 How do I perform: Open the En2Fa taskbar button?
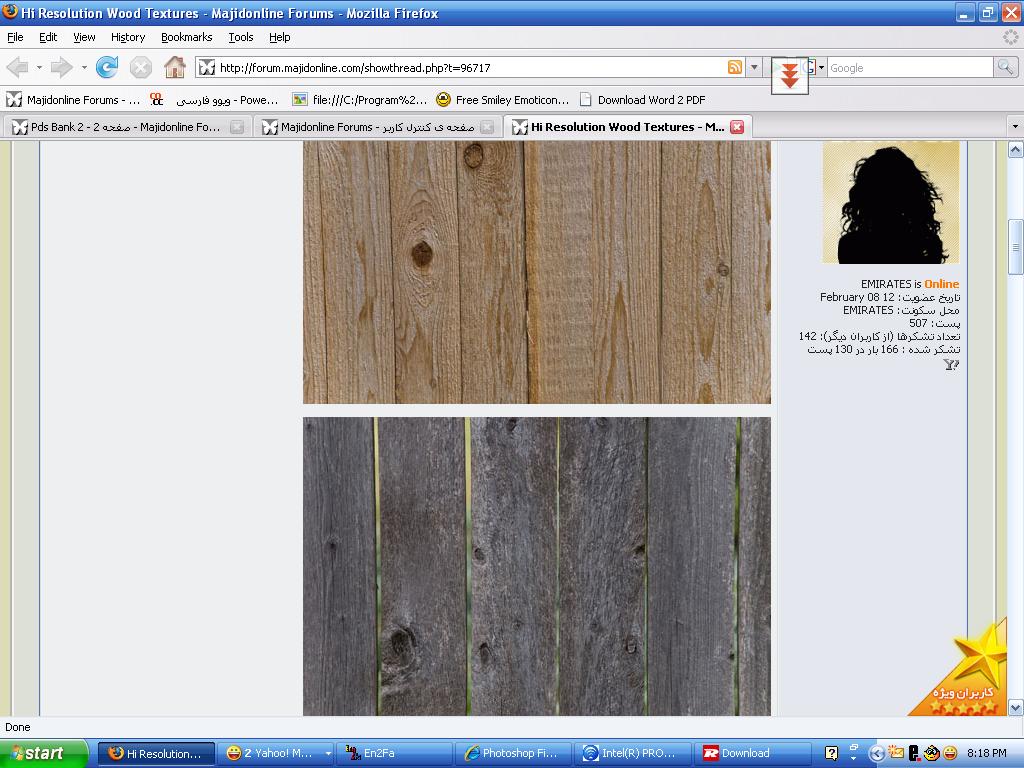pyautogui.click(x=392, y=753)
